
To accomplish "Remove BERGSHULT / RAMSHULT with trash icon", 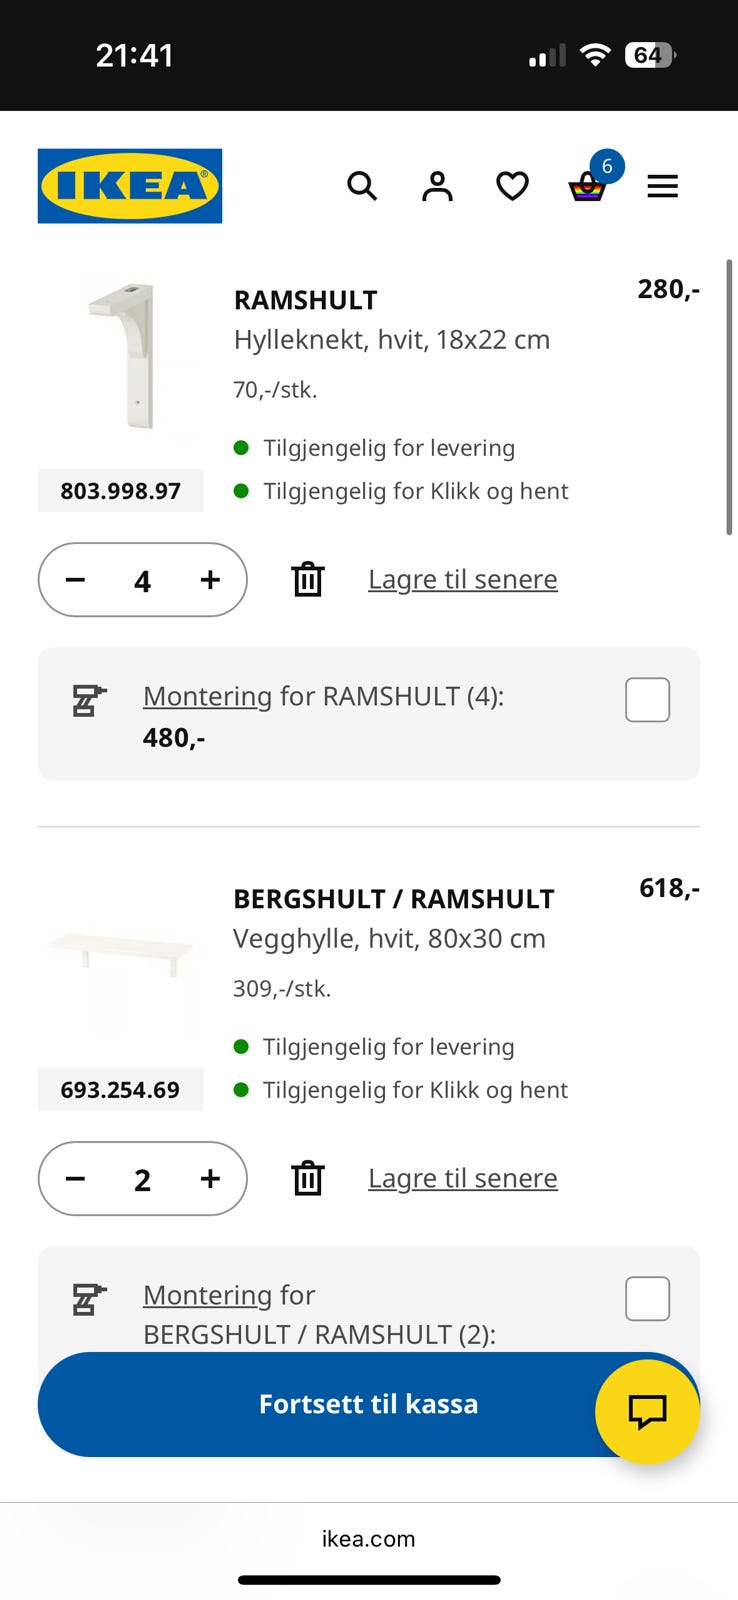I will click(x=308, y=1179).
